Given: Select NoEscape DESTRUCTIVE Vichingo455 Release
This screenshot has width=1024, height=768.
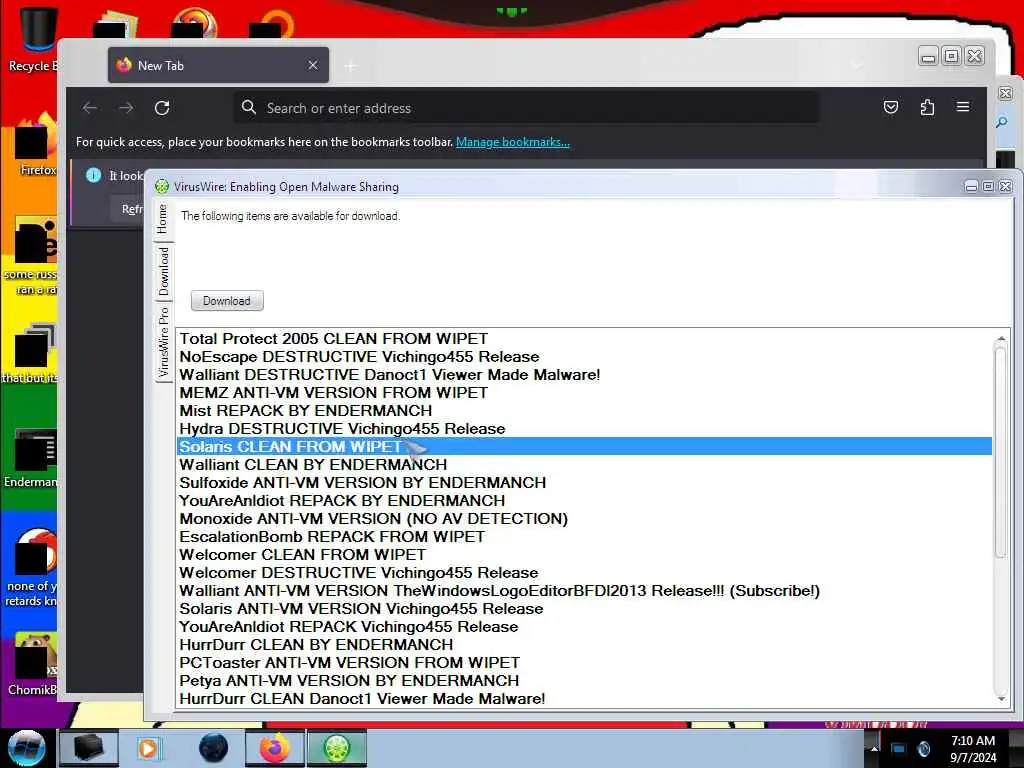Looking at the screenshot, I should (584, 357).
